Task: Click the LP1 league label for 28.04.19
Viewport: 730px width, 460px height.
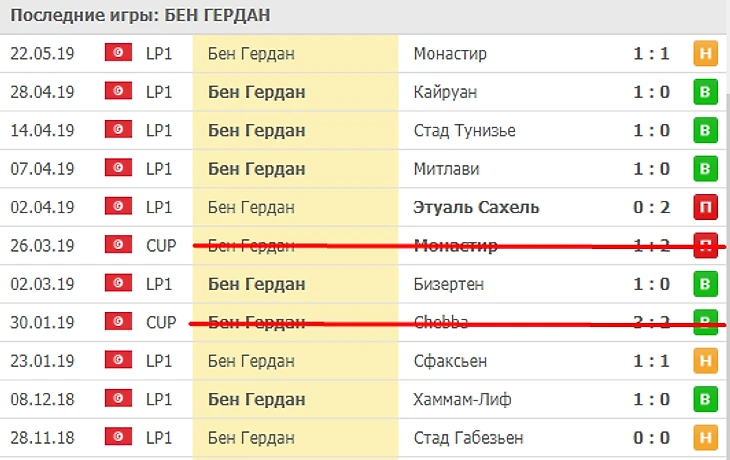Action: (x=159, y=92)
